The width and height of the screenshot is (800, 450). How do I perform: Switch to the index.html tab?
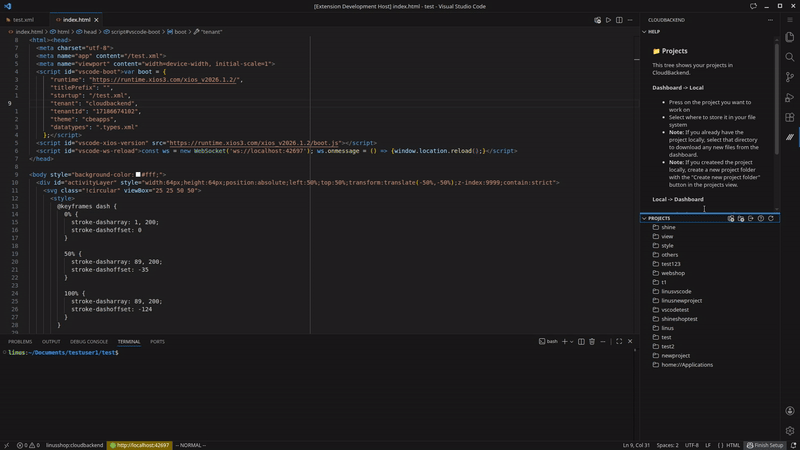pyautogui.click(x=76, y=20)
